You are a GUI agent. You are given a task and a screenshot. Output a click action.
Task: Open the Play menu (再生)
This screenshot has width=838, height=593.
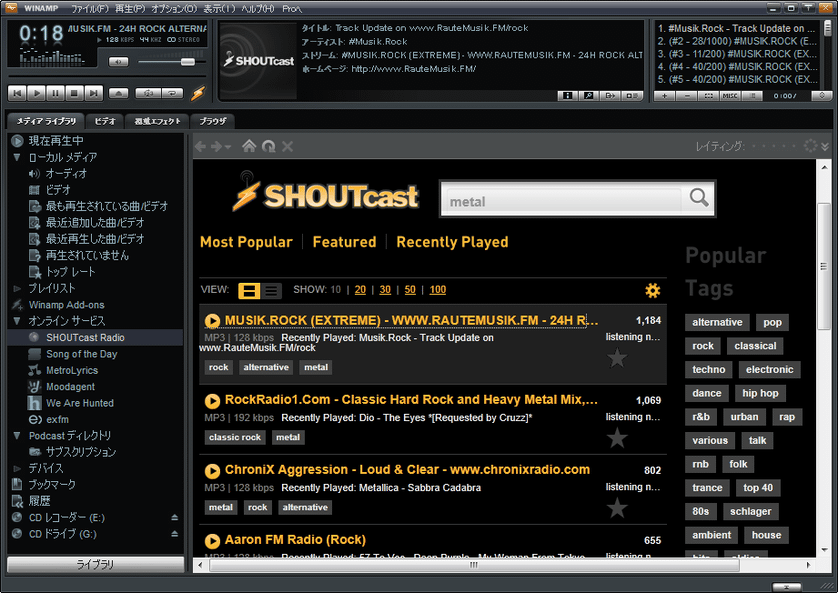[130, 9]
